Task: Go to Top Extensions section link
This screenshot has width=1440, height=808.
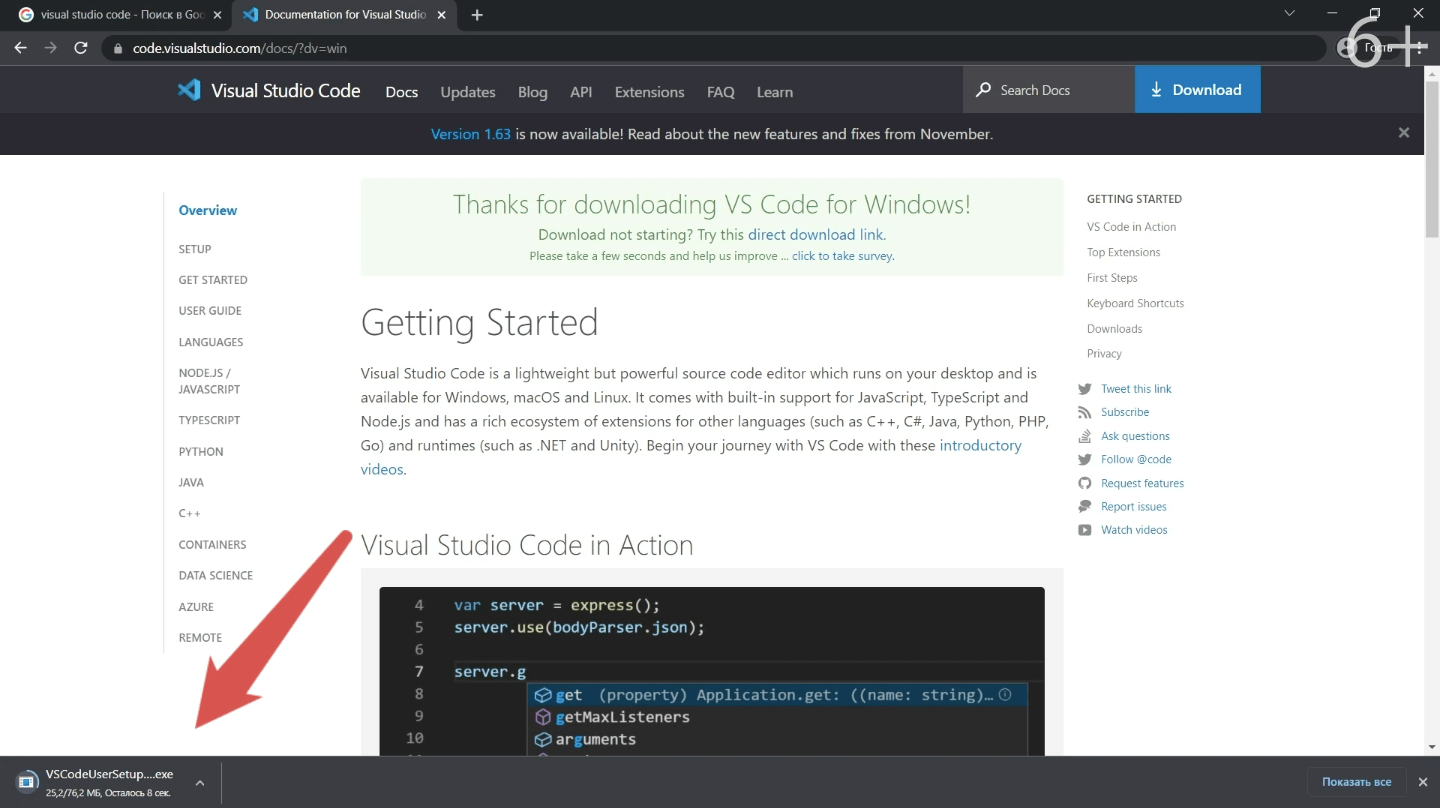Action: click(x=1124, y=252)
